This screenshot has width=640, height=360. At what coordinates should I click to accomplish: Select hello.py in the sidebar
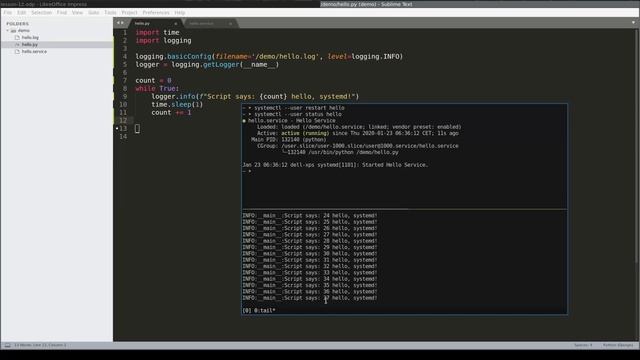point(30,44)
